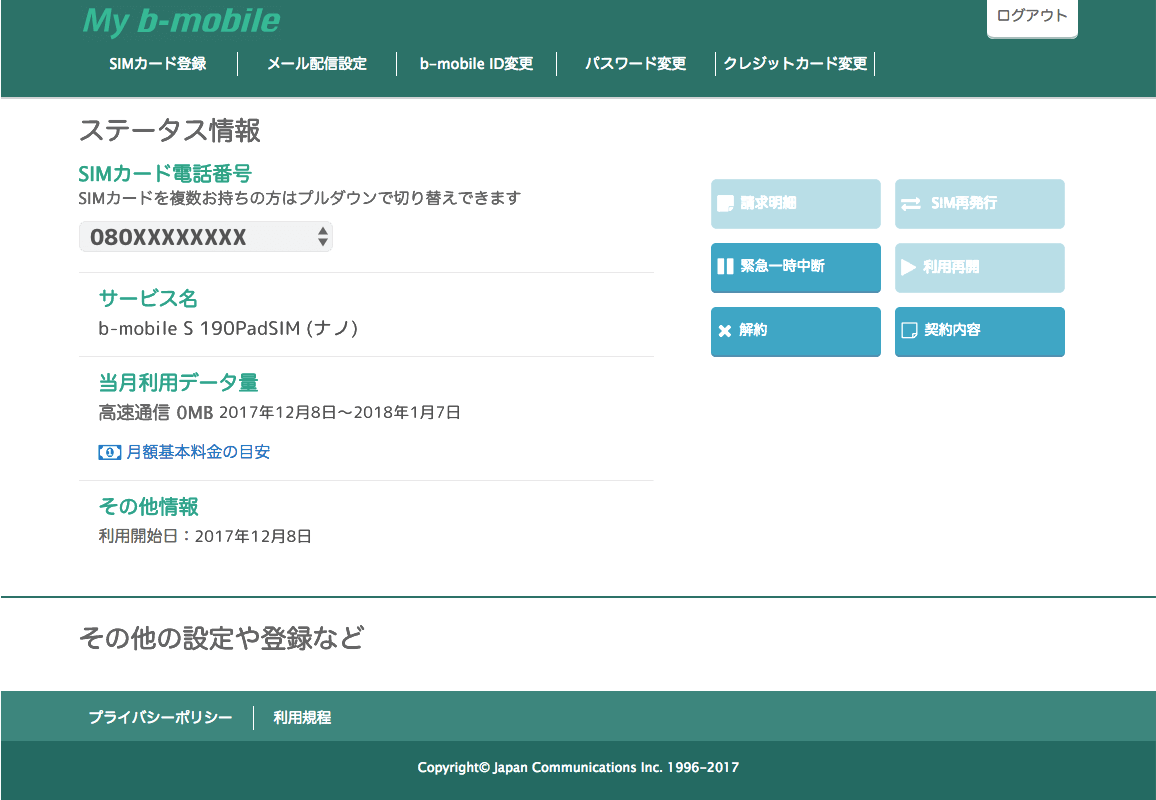Open メール配信設定 menu item
1156x800 pixels.
317,63
